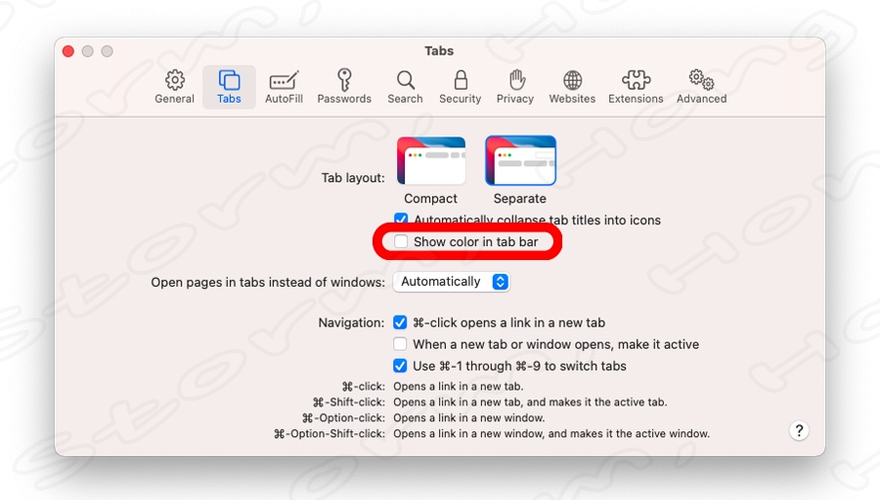
Task: Click 'Opens a link in a new window.' text
Action: tap(469, 418)
